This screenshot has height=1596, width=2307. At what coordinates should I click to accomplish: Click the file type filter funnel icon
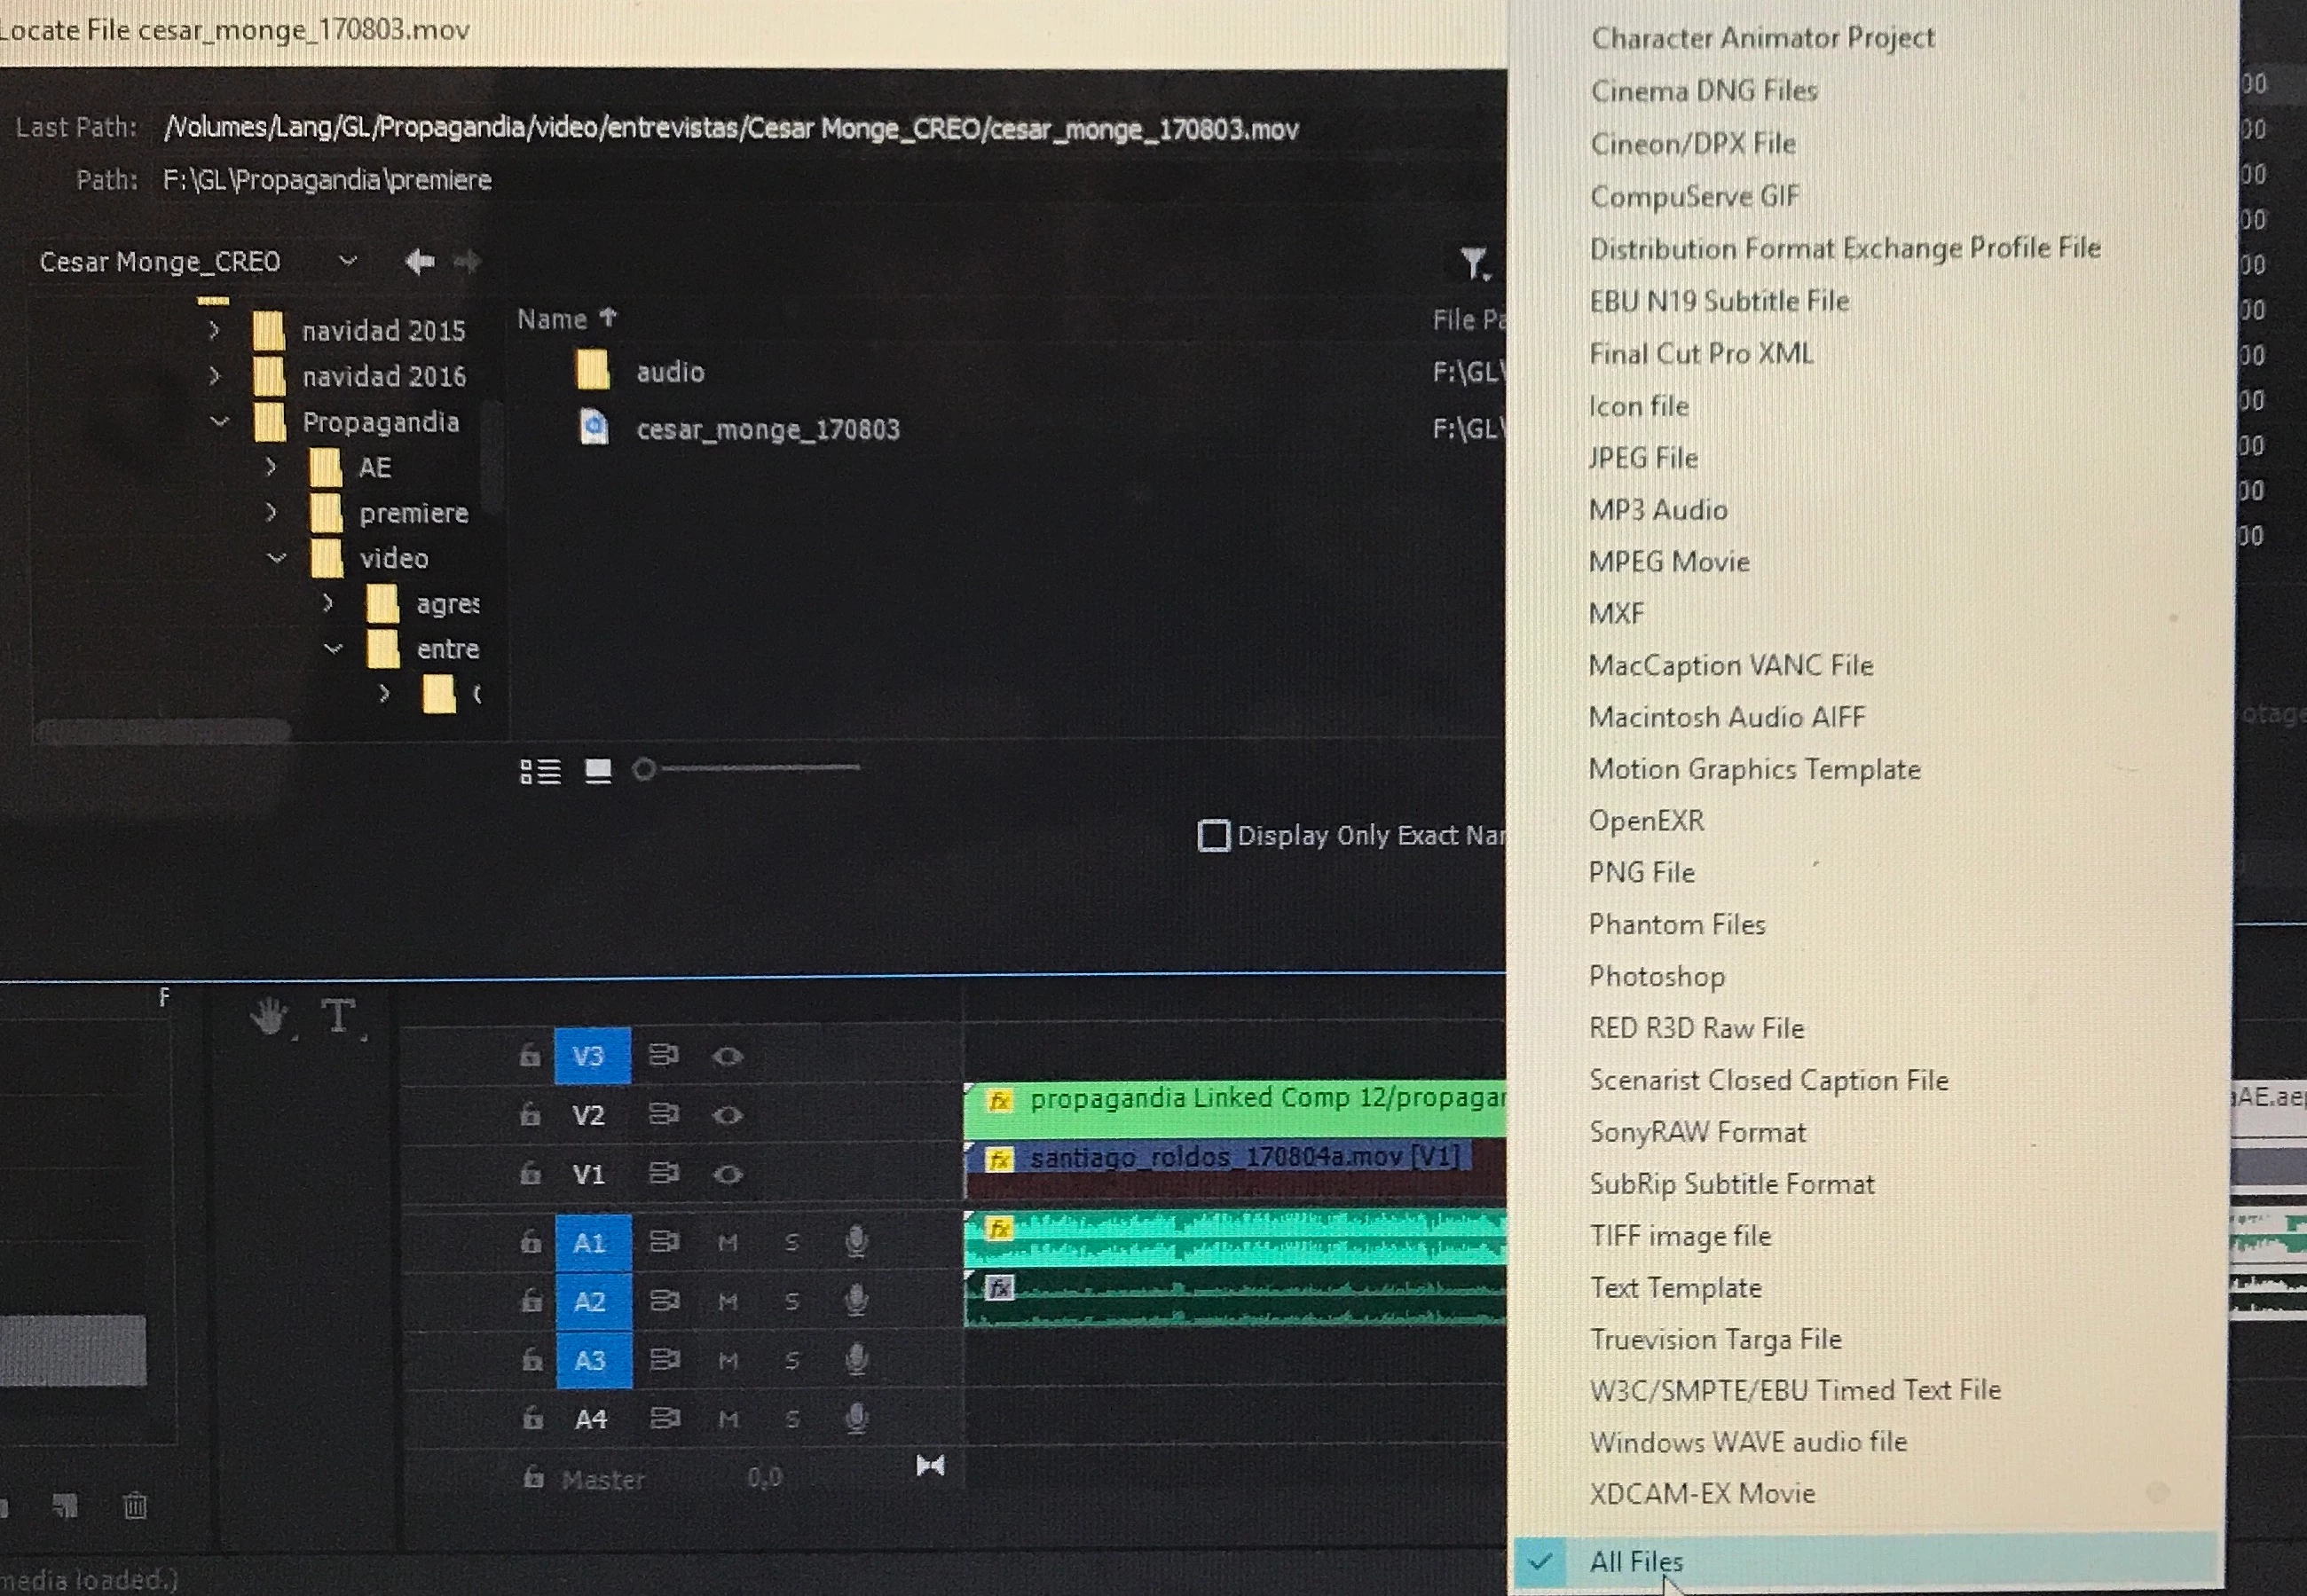click(x=1473, y=263)
